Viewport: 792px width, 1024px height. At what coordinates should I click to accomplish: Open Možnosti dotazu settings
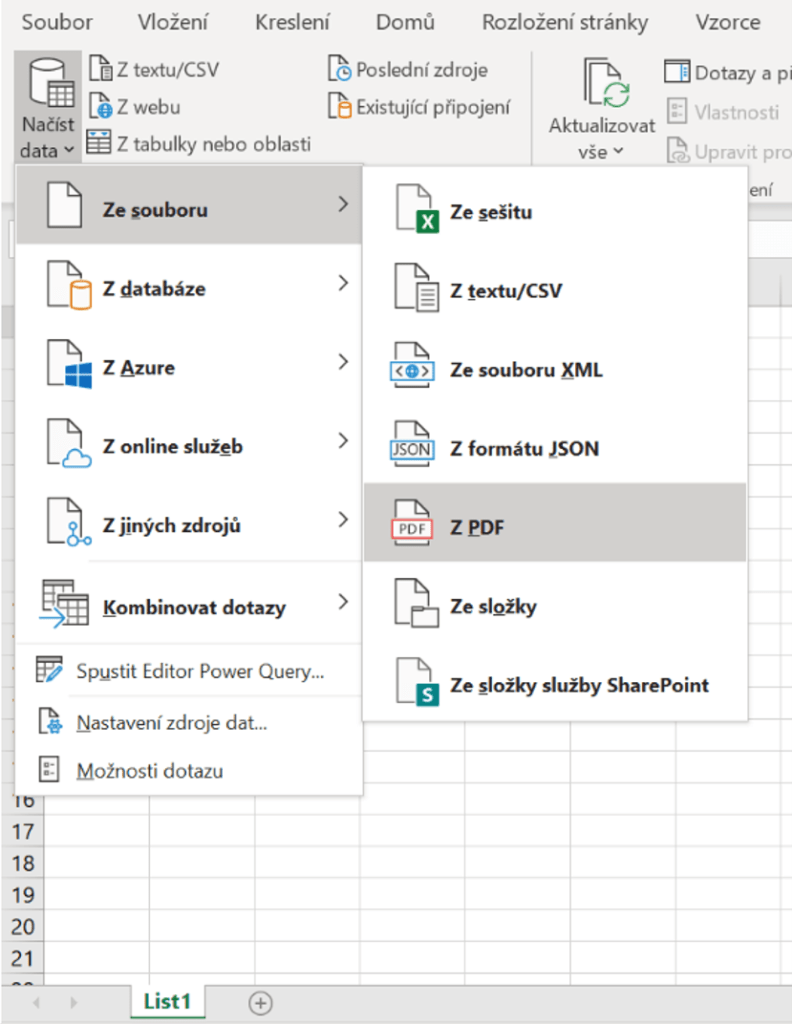150,770
